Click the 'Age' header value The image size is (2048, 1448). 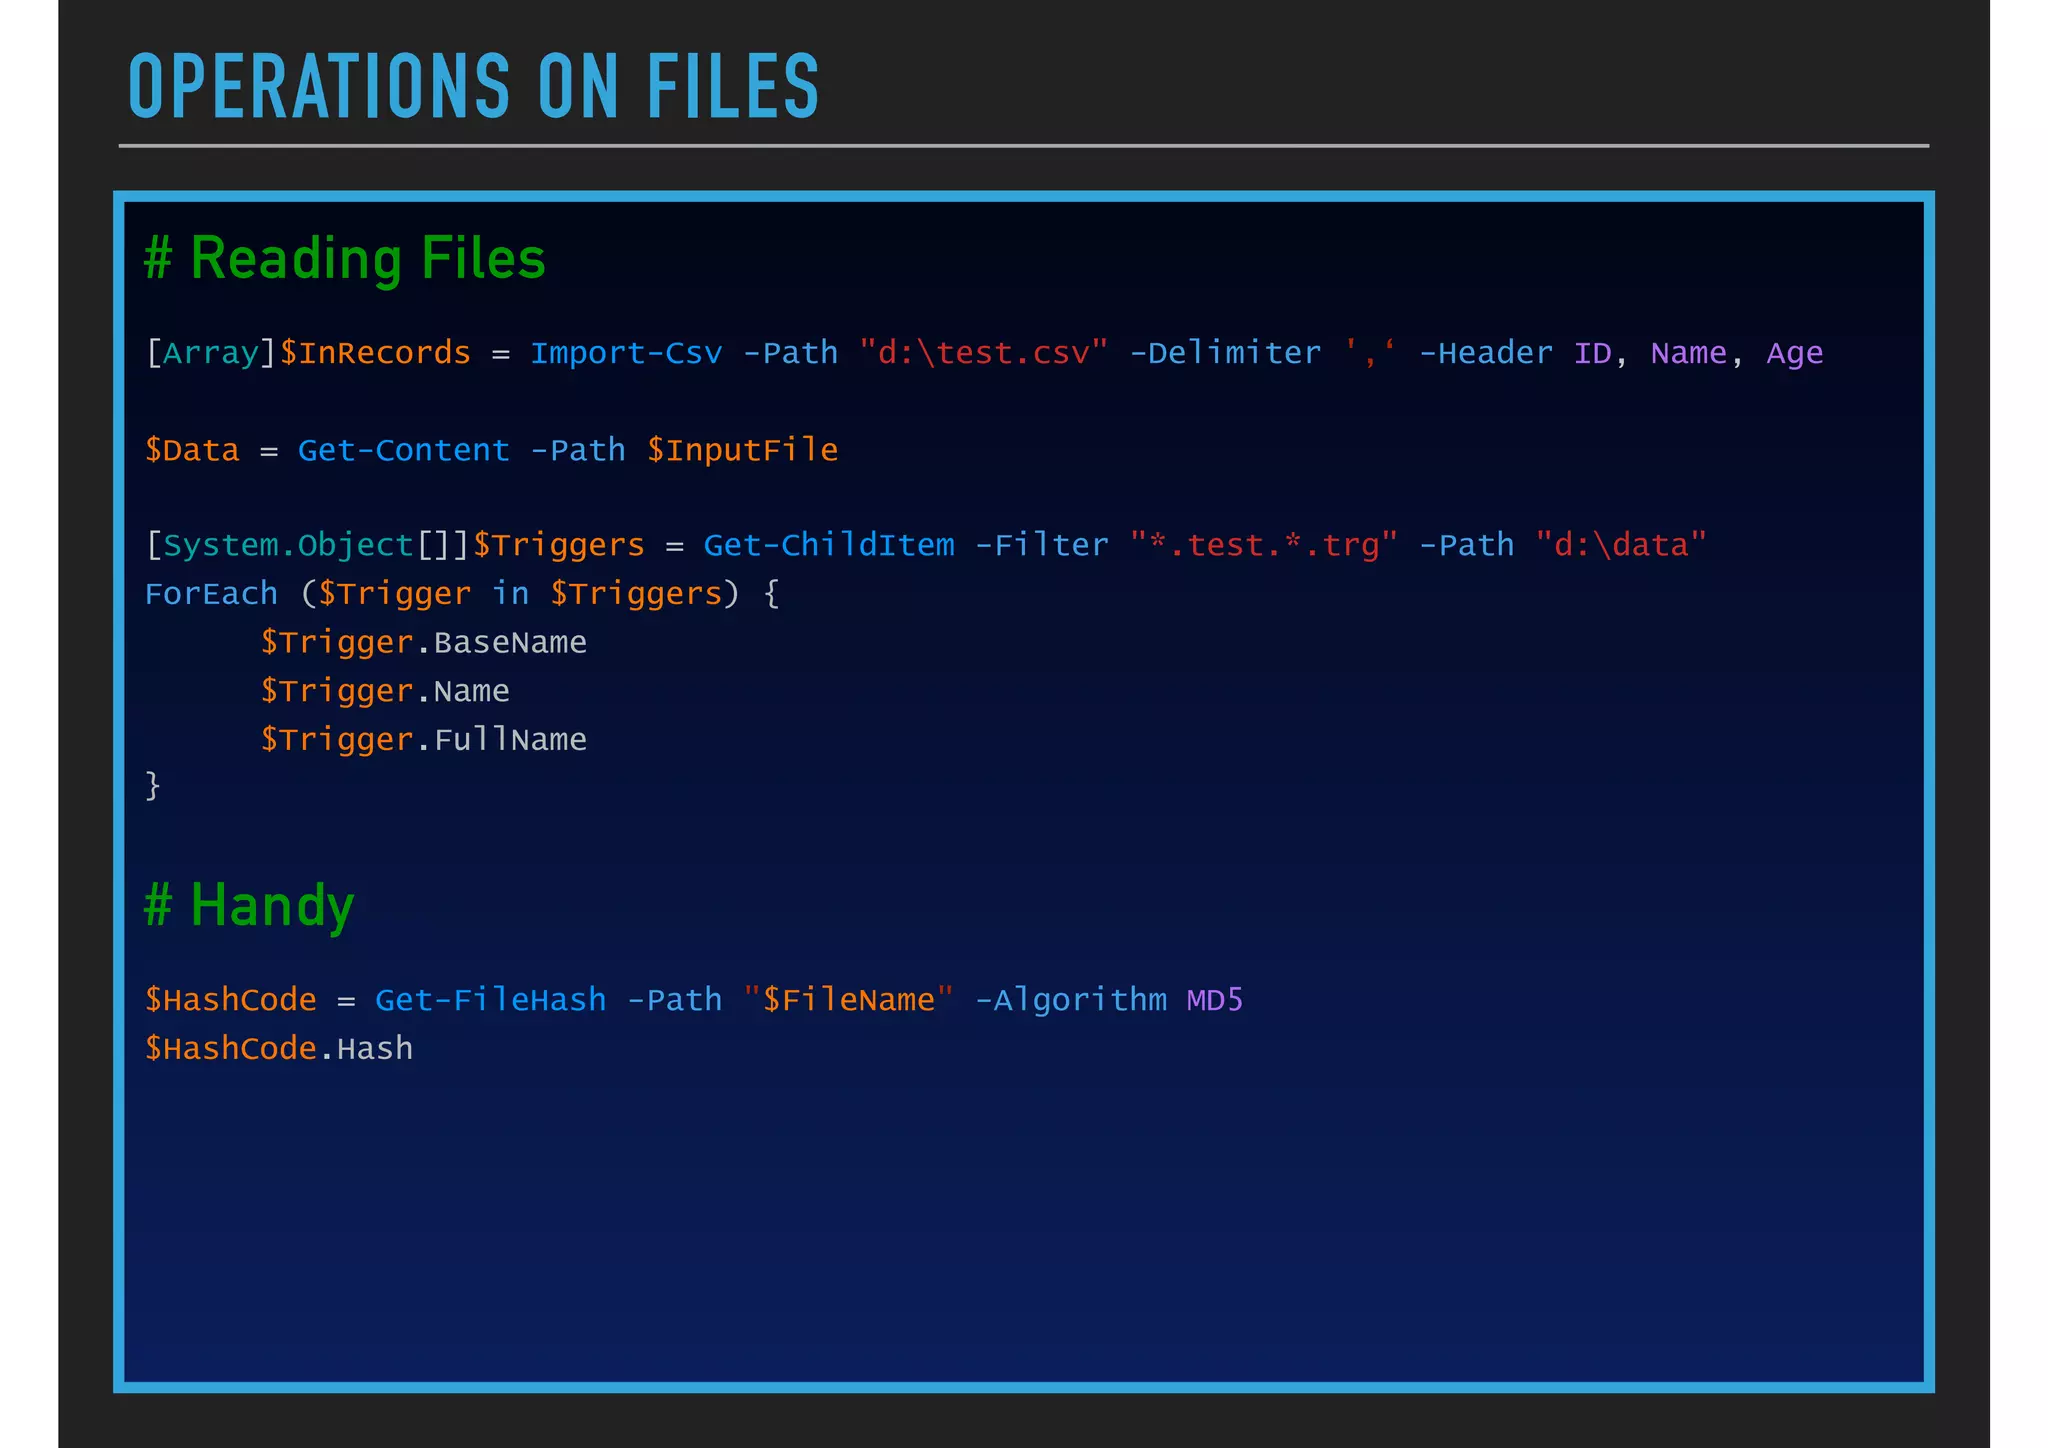coord(1795,354)
